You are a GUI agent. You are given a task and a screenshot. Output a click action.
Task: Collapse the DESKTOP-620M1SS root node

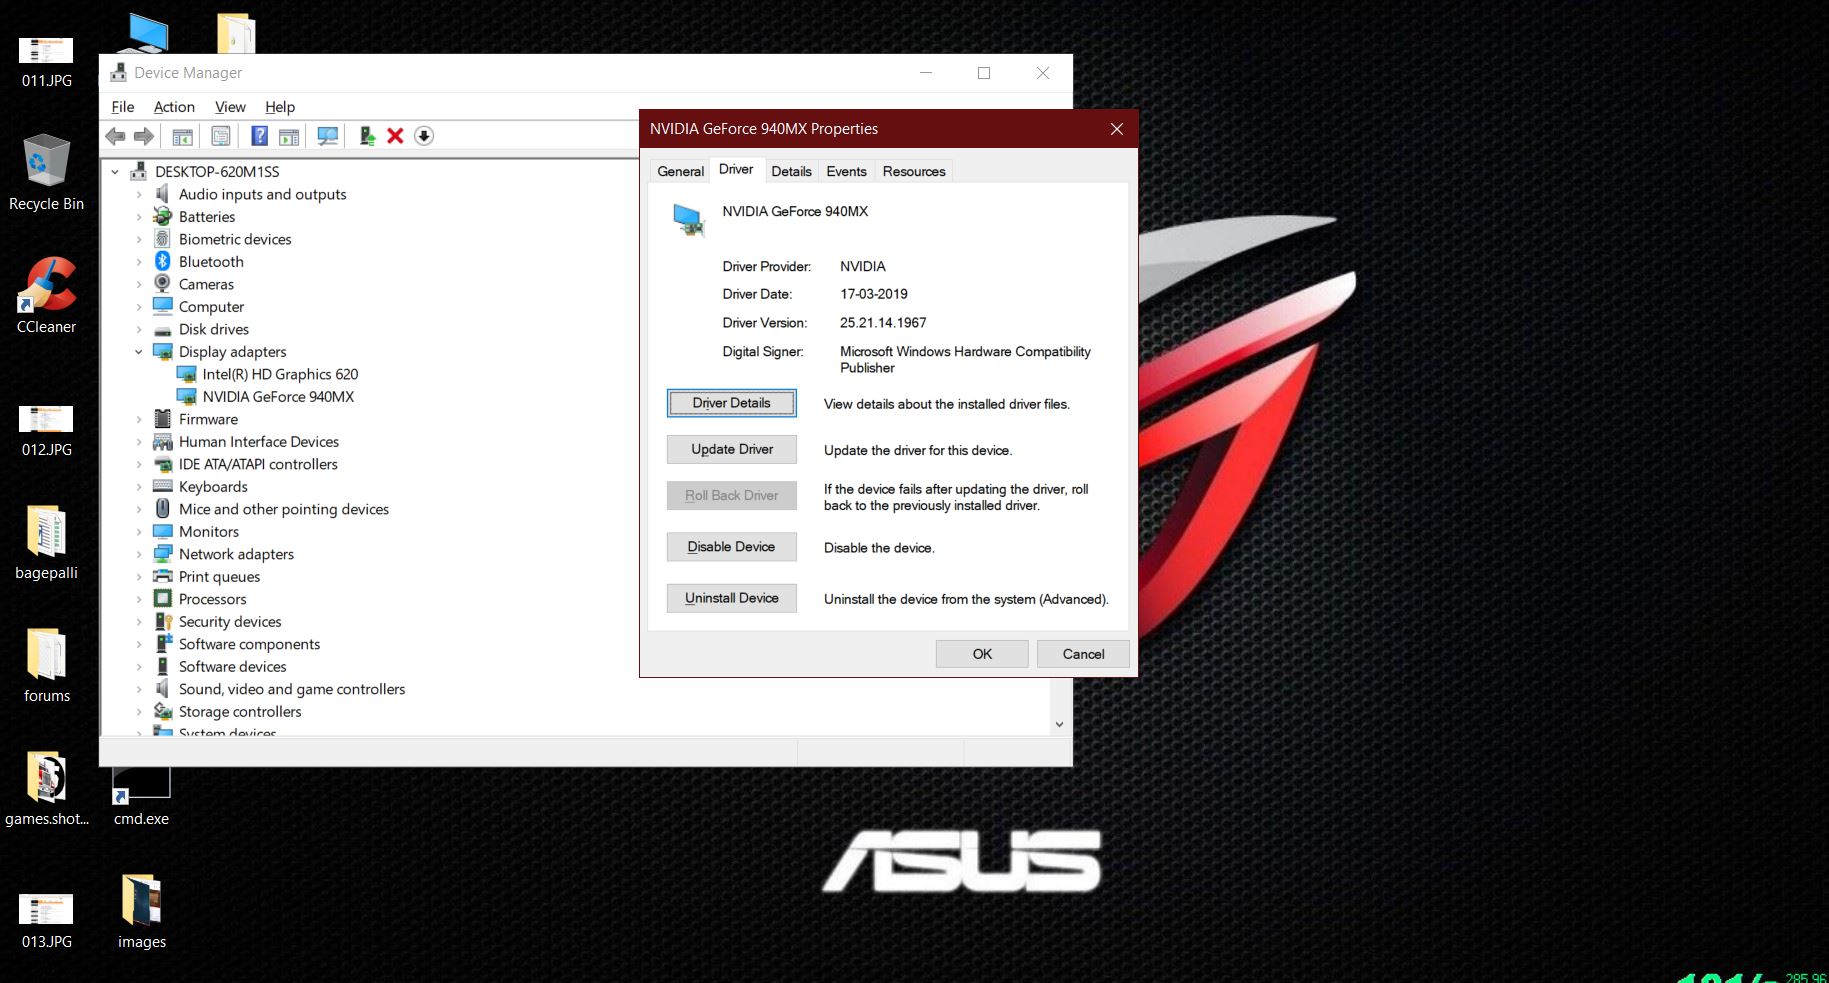115,172
